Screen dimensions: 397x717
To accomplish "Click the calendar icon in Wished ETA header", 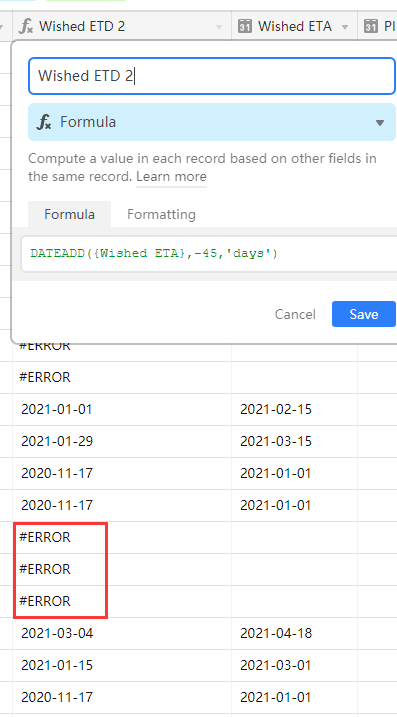I will 245,27.
